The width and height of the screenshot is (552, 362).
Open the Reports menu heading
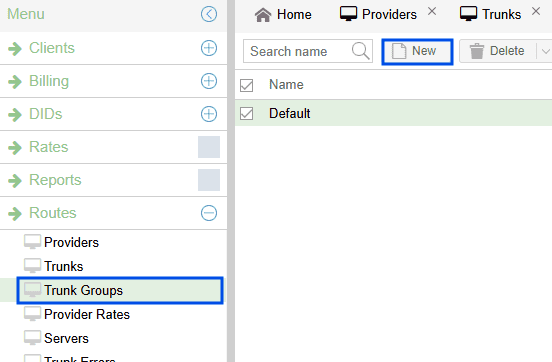pyautogui.click(x=55, y=180)
